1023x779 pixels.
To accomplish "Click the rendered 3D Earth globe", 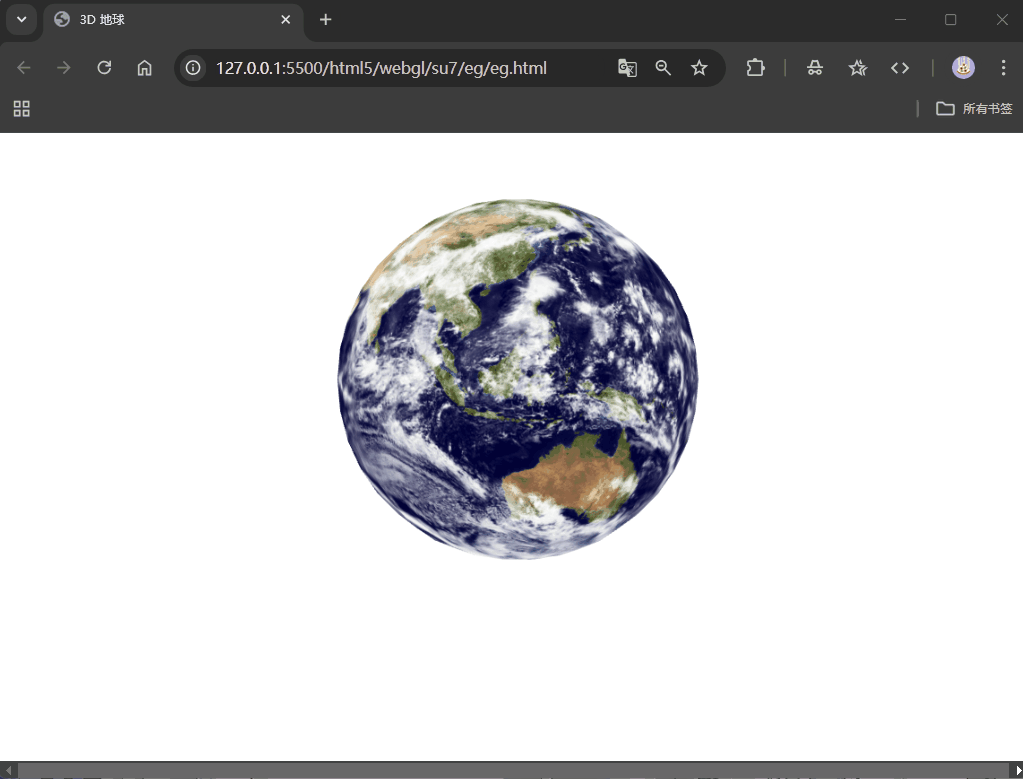I will pyautogui.click(x=516, y=378).
